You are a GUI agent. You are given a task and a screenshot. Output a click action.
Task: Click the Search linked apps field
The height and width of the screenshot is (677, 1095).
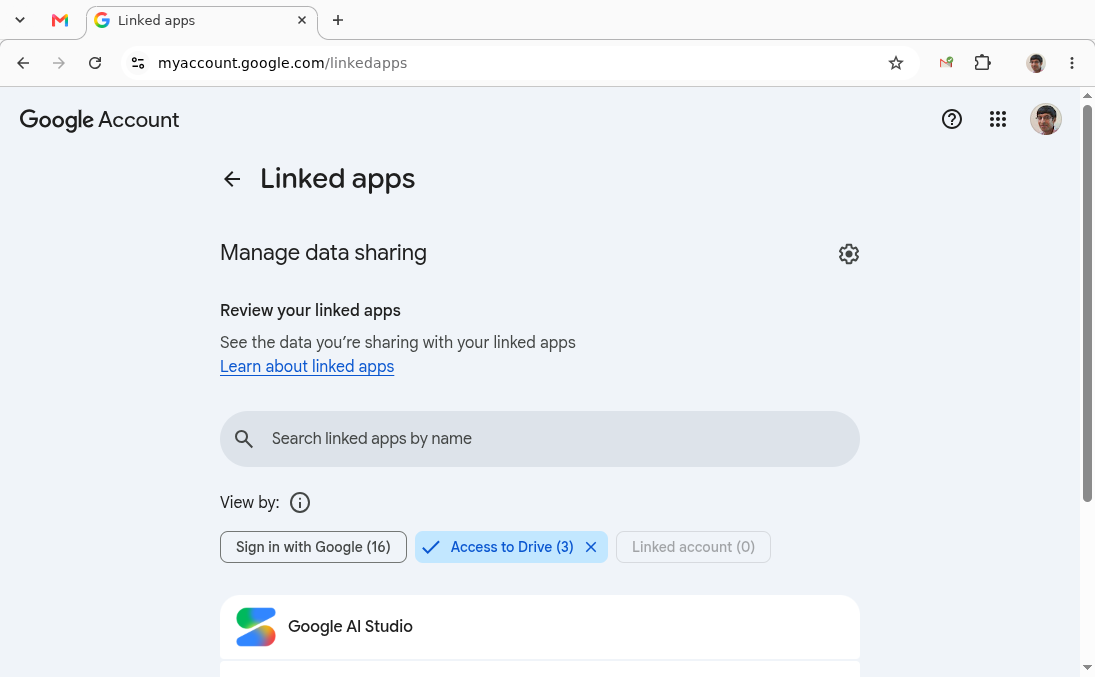(x=539, y=439)
